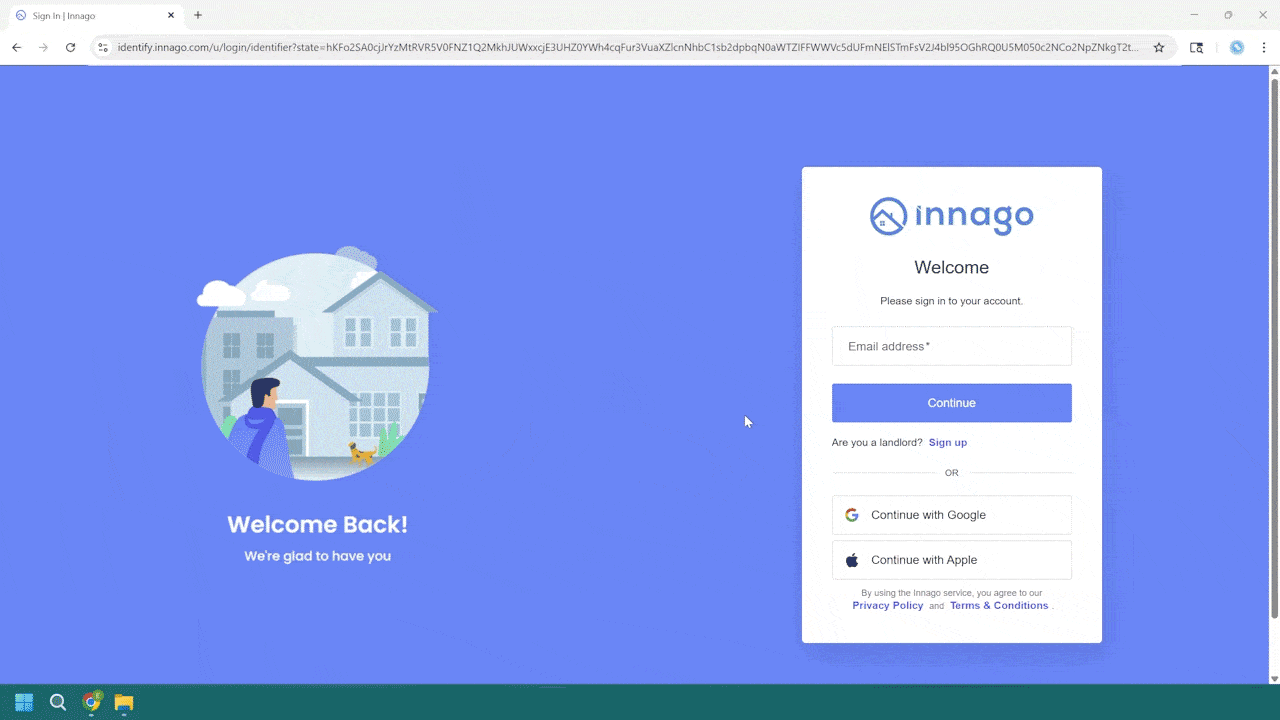1280x720 pixels.
Task: Open a new browser tab
Action: [x=198, y=15]
